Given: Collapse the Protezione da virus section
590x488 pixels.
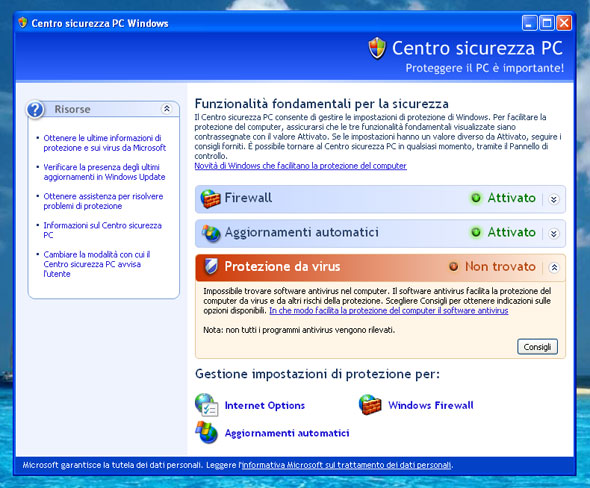Looking at the screenshot, I should 554,268.
